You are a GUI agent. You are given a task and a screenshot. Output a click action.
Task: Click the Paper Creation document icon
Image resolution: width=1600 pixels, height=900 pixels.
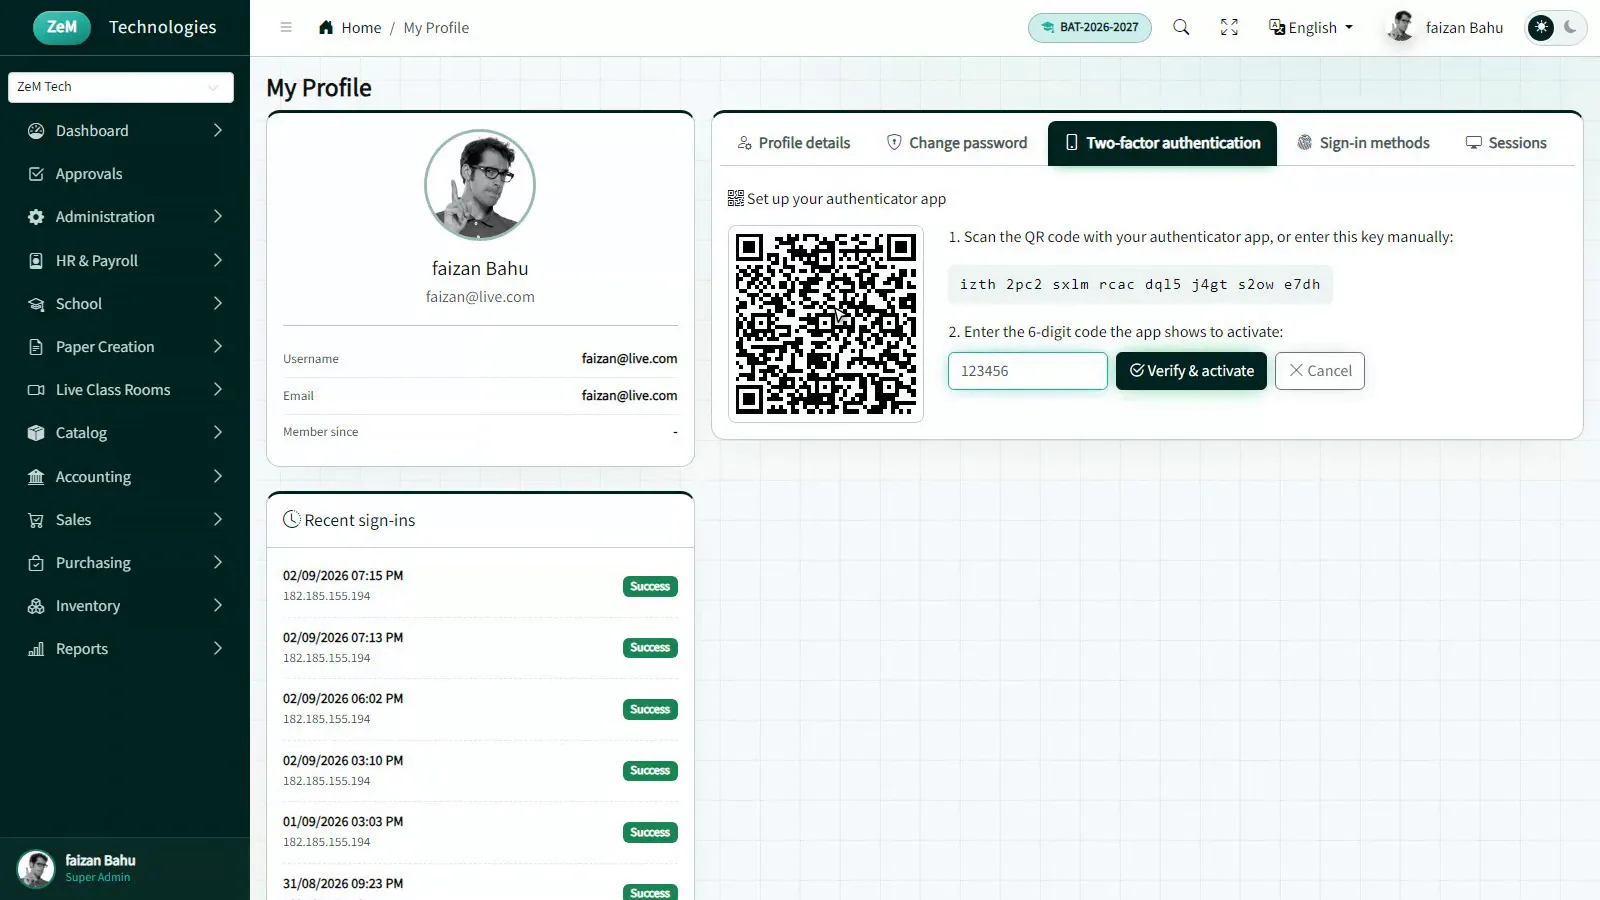[x=36, y=347]
